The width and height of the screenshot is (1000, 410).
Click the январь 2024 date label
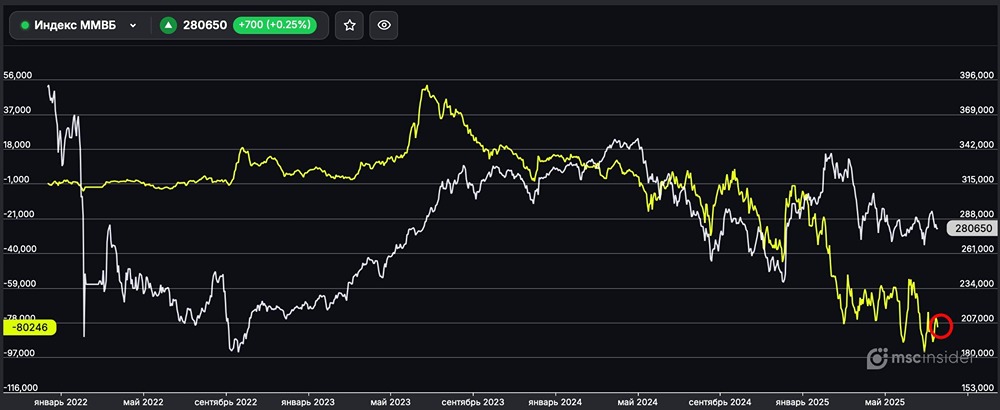[554, 402]
